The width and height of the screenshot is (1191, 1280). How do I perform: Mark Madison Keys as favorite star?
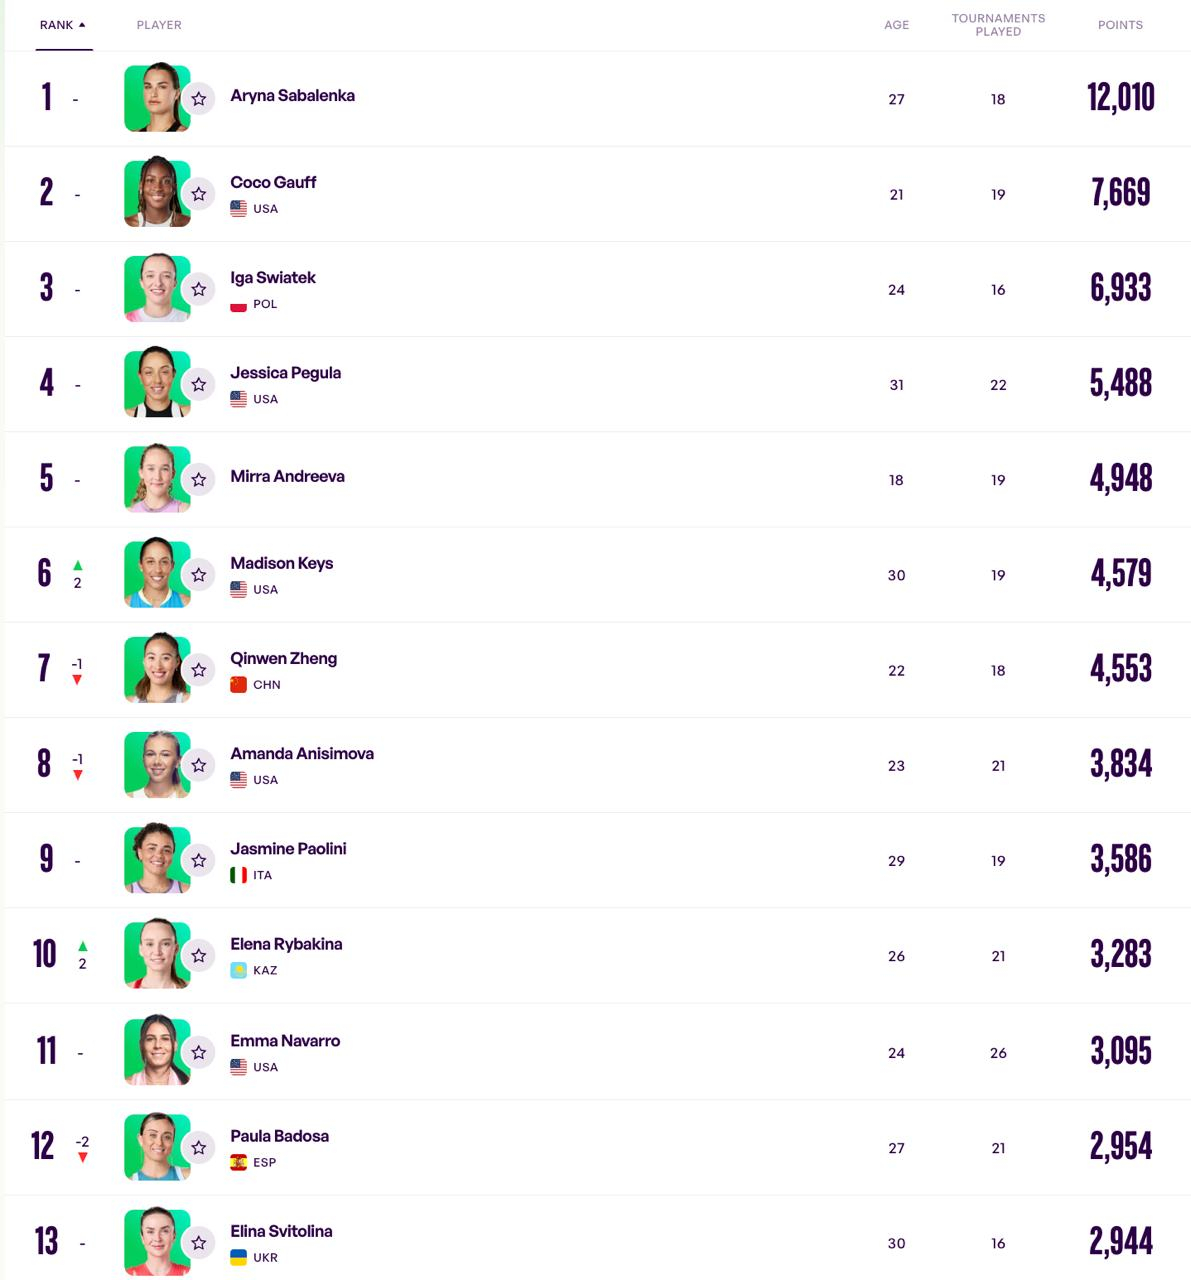pyautogui.click(x=199, y=575)
